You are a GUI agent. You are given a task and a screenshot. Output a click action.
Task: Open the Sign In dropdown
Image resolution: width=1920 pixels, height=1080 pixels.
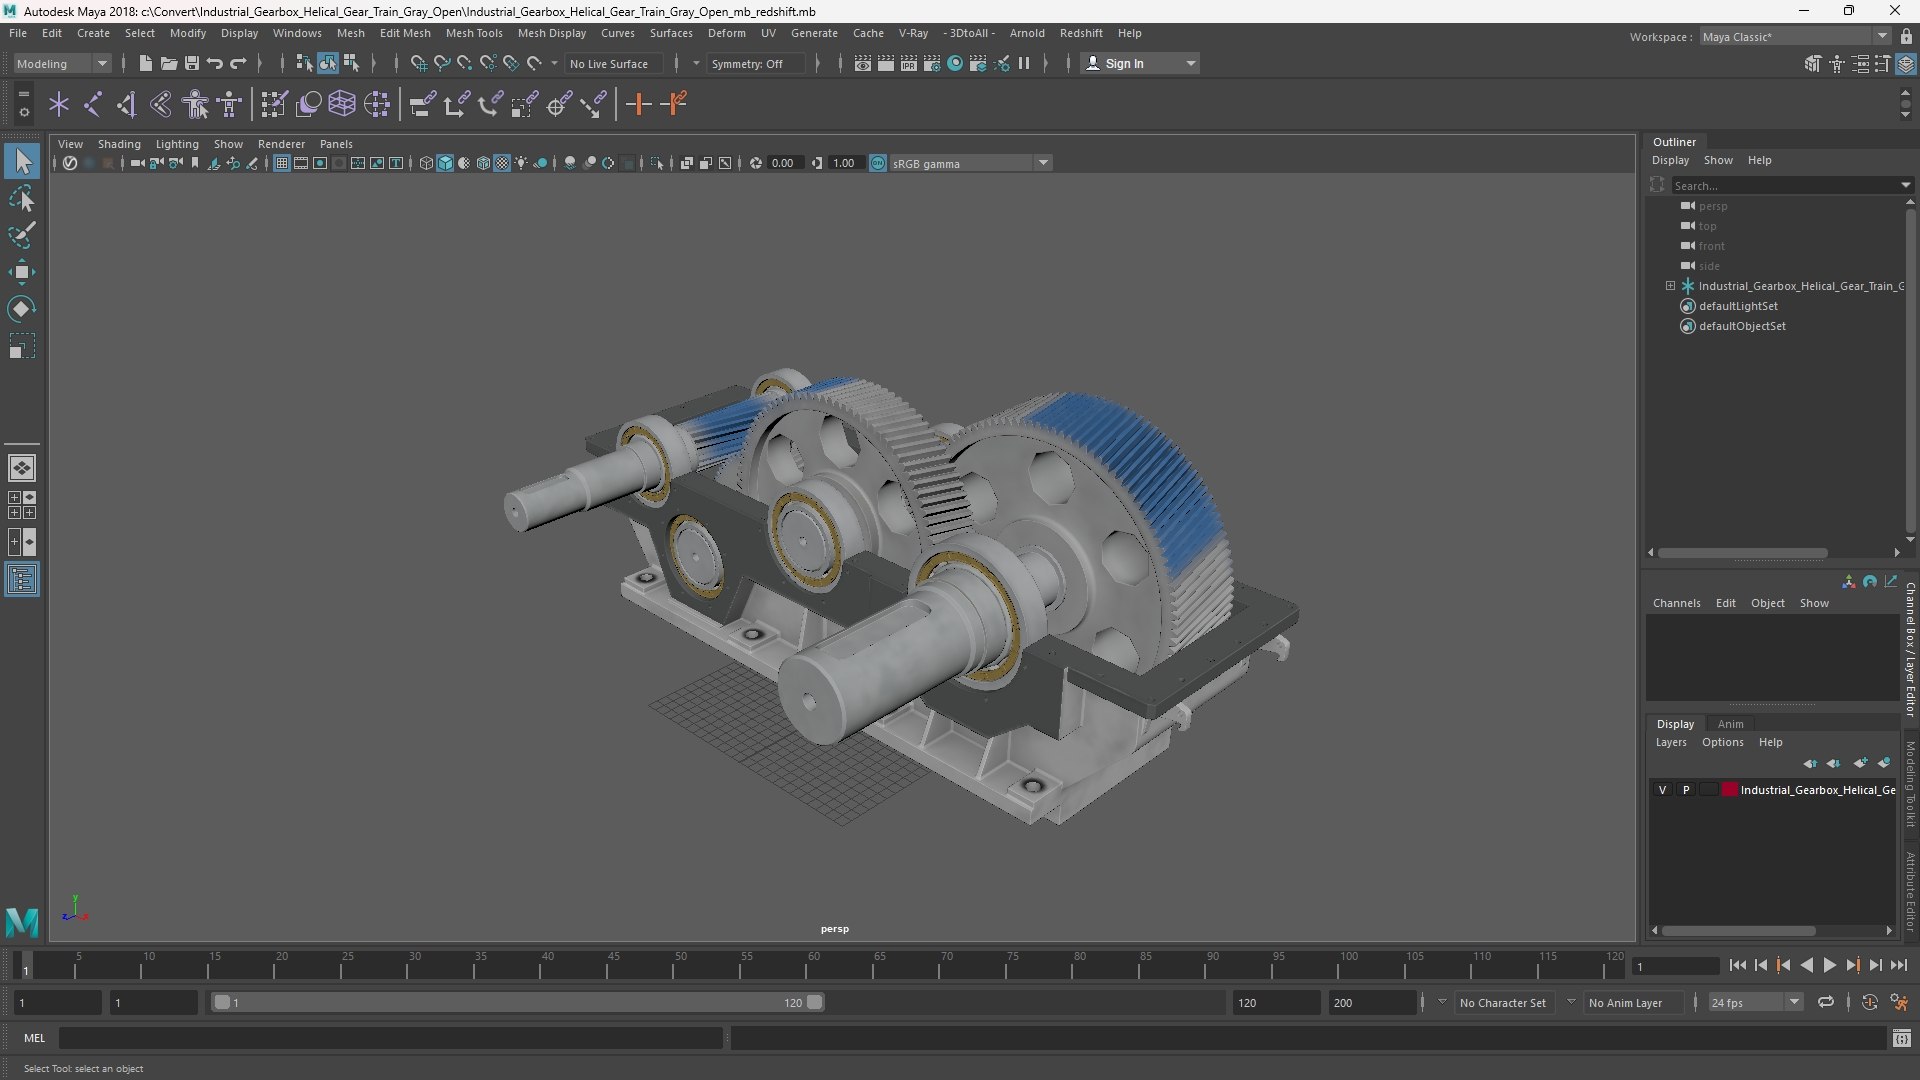click(x=1140, y=63)
